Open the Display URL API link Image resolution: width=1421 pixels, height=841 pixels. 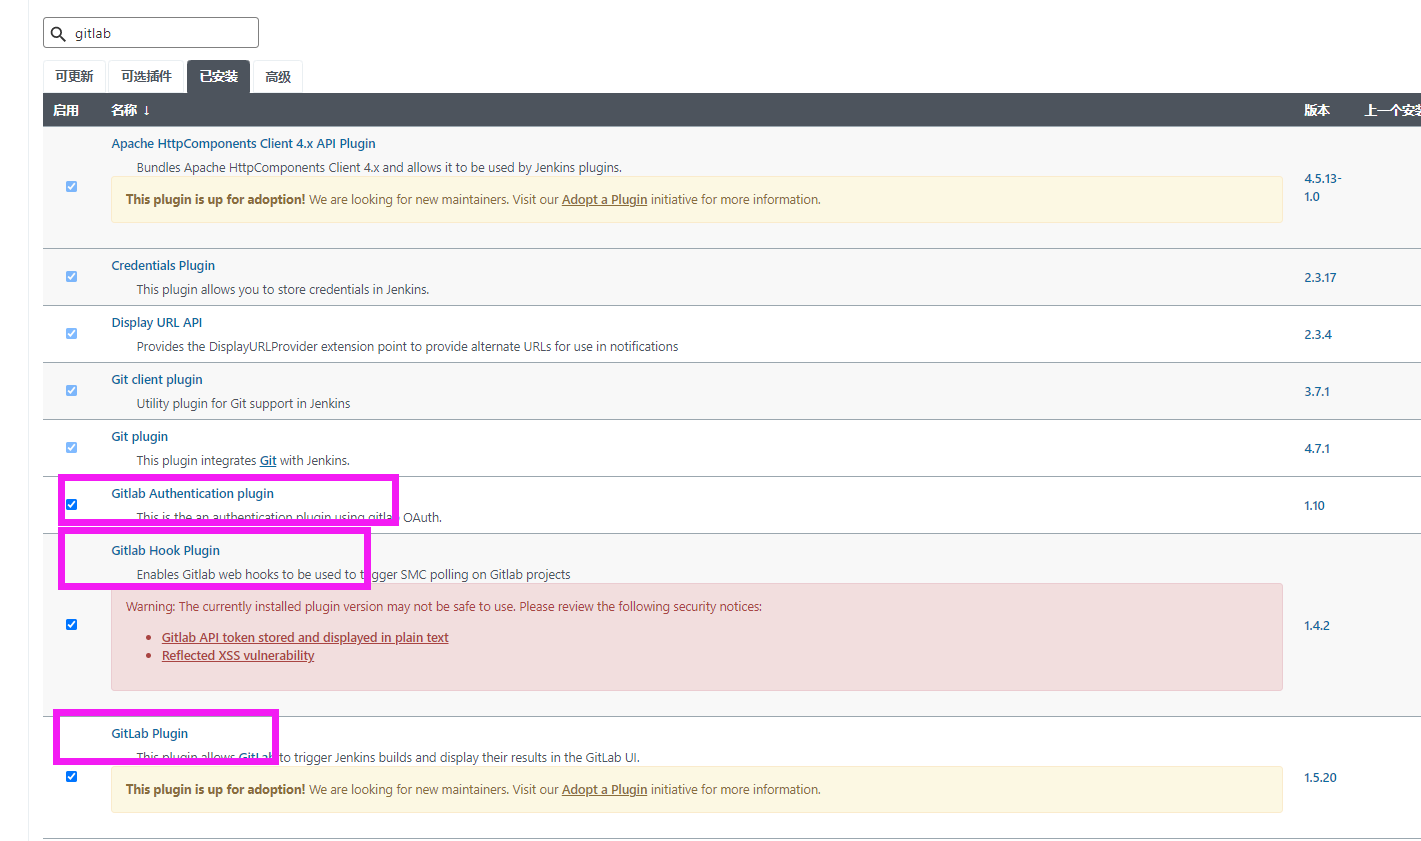click(157, 323)
